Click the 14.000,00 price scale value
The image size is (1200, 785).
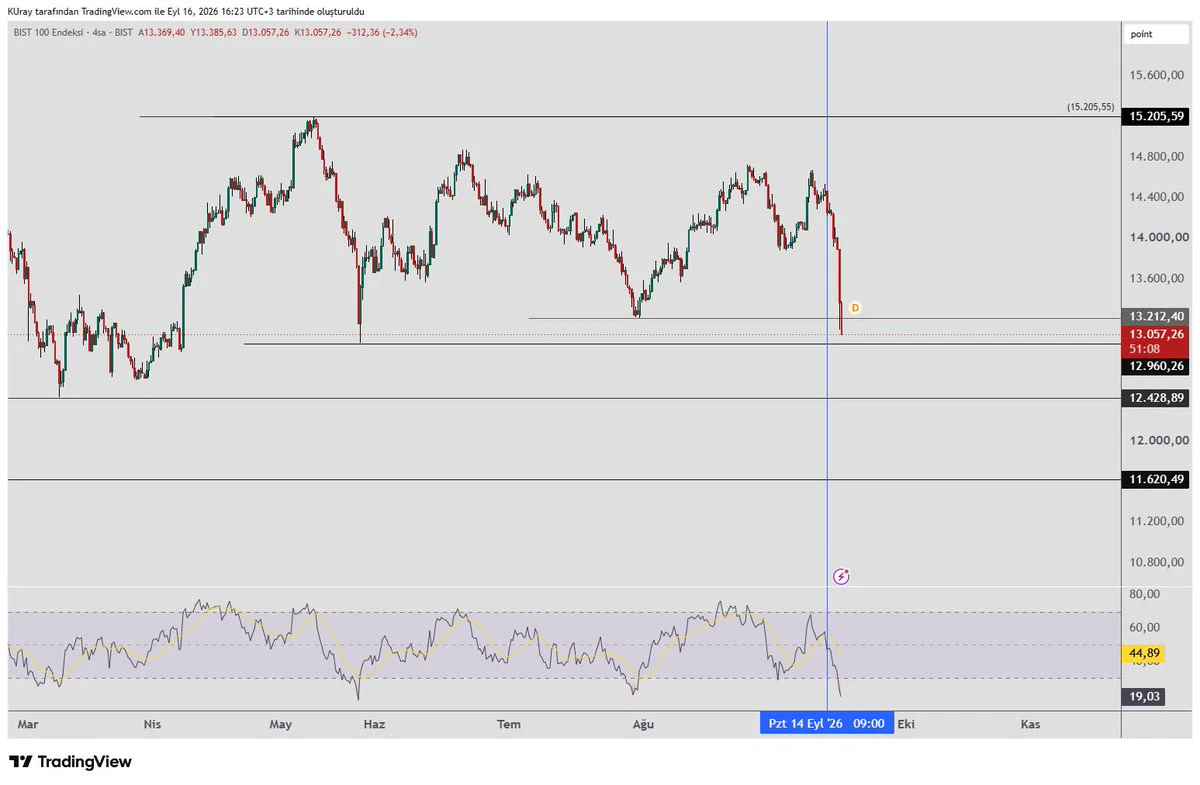tap(1159, 237)
